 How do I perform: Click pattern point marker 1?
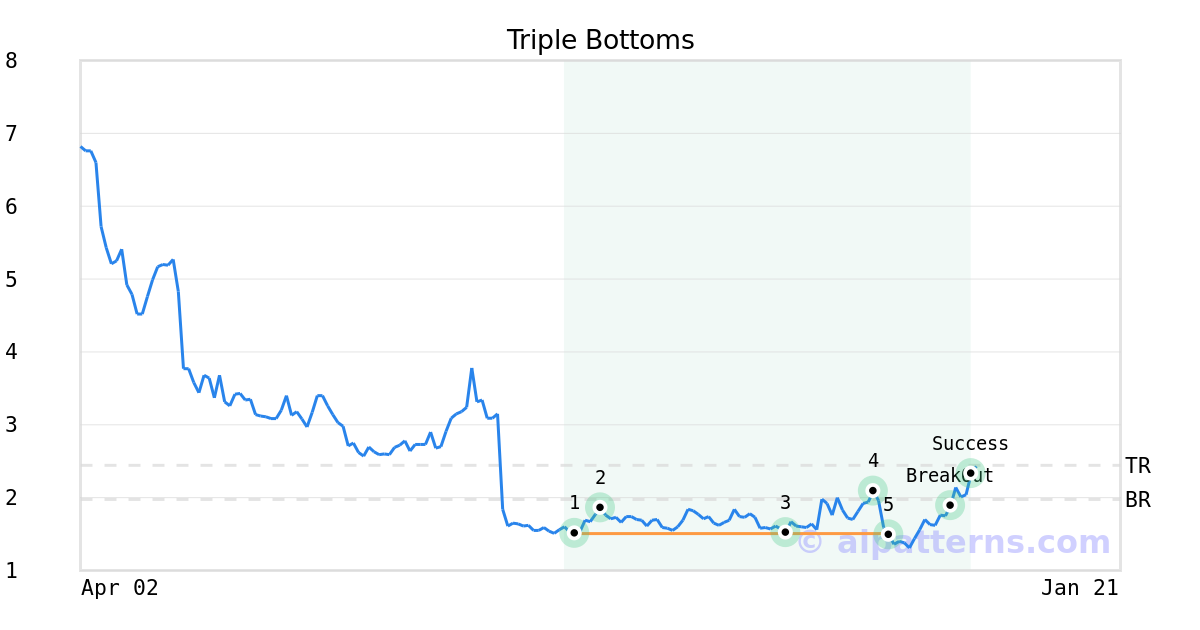point(574,533)
